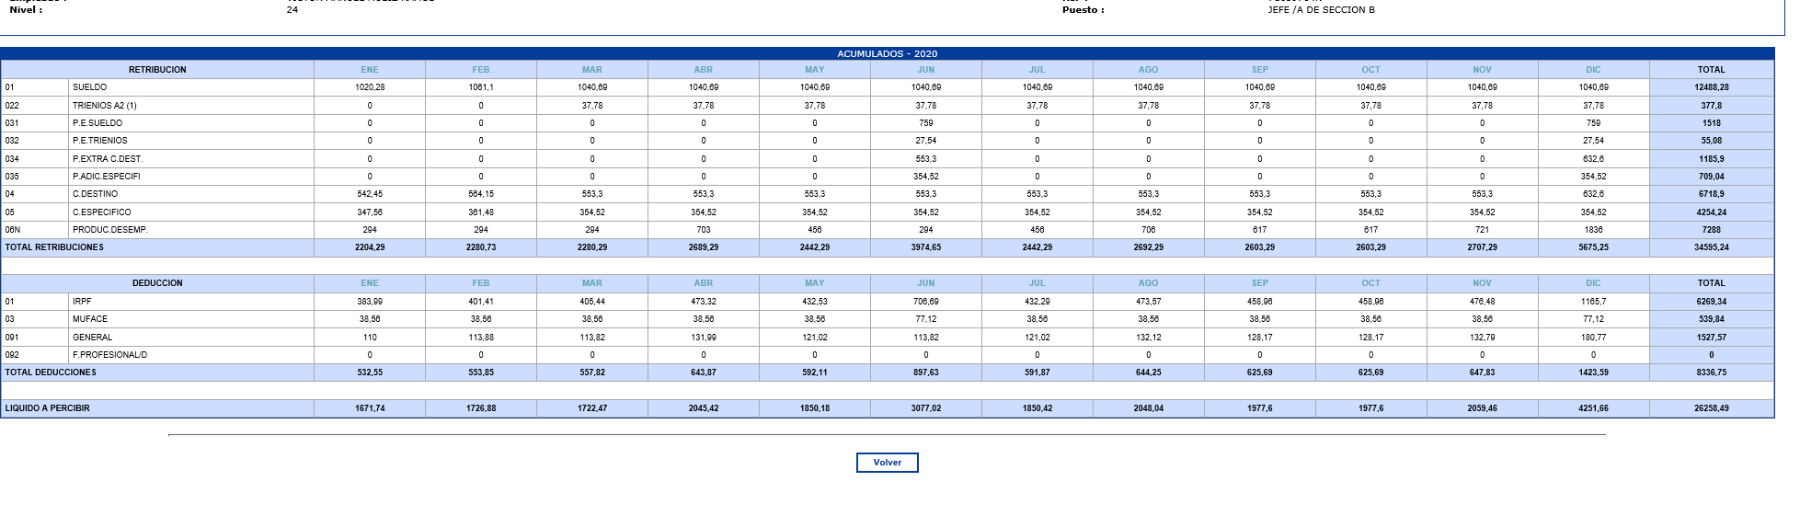The image size is (1800, 509).
Task: Select the MUFACE deduction row label
Action: coord(90,319)
